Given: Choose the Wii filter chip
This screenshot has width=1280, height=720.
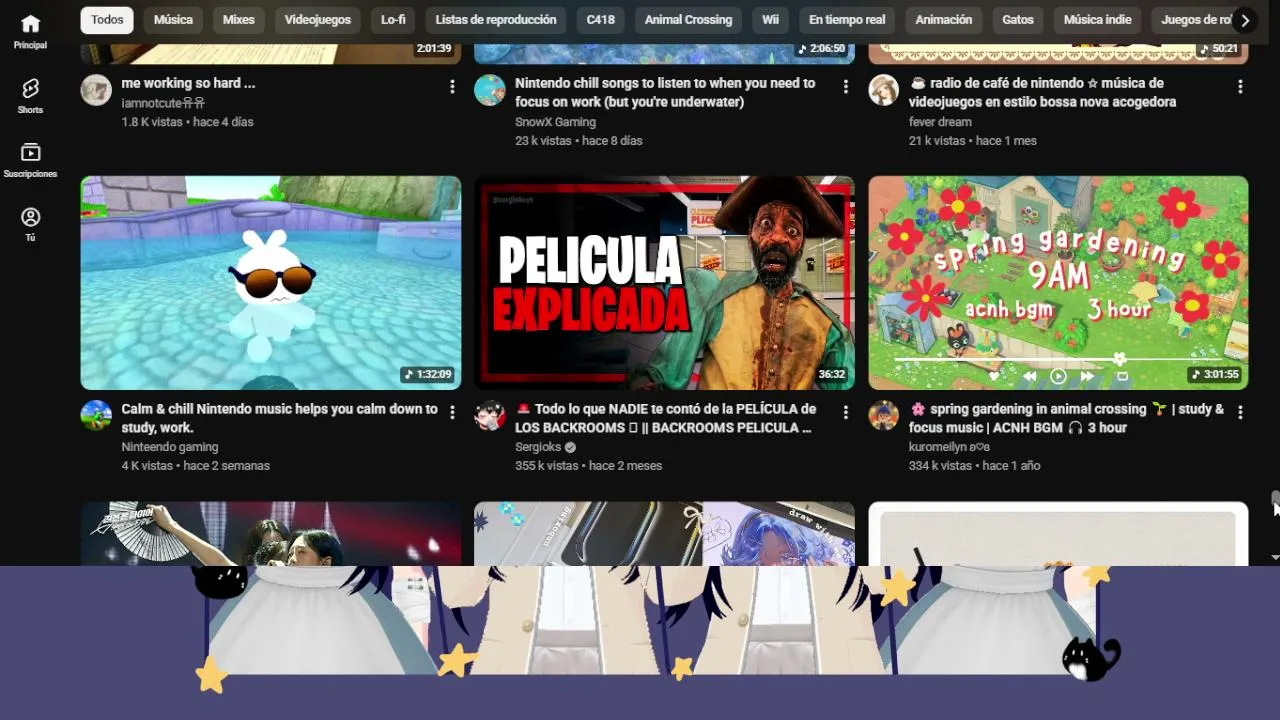Looking at the screenshot, I should [770, 20].
